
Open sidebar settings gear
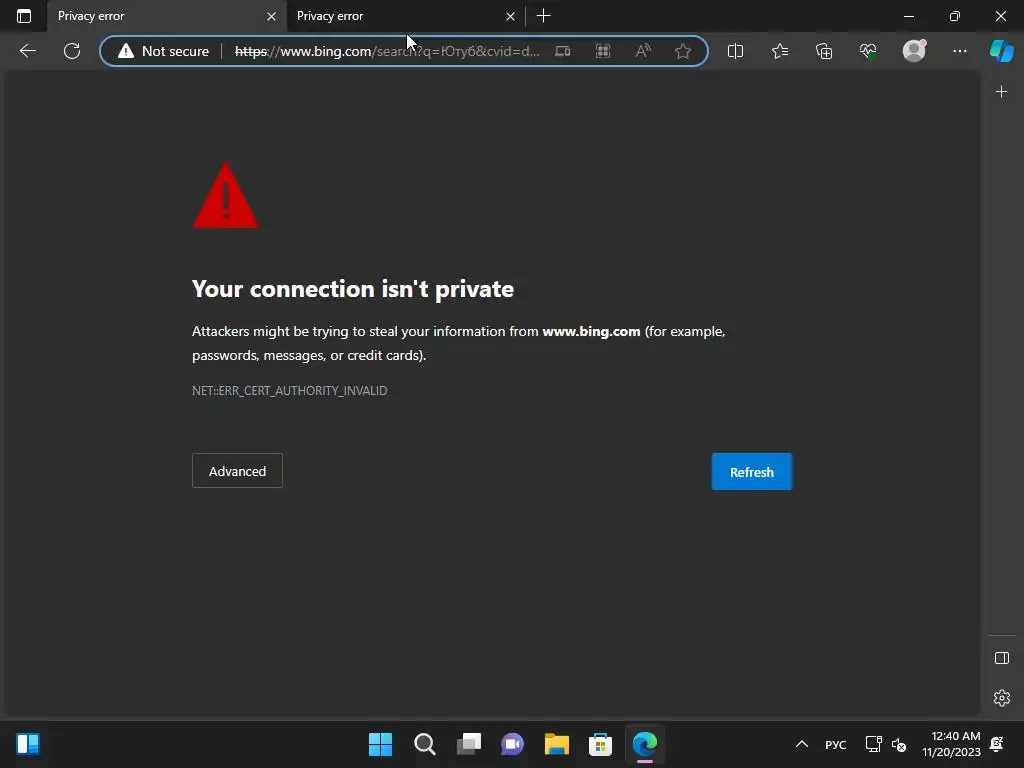pyautogui.click(x=1001, y=697)
